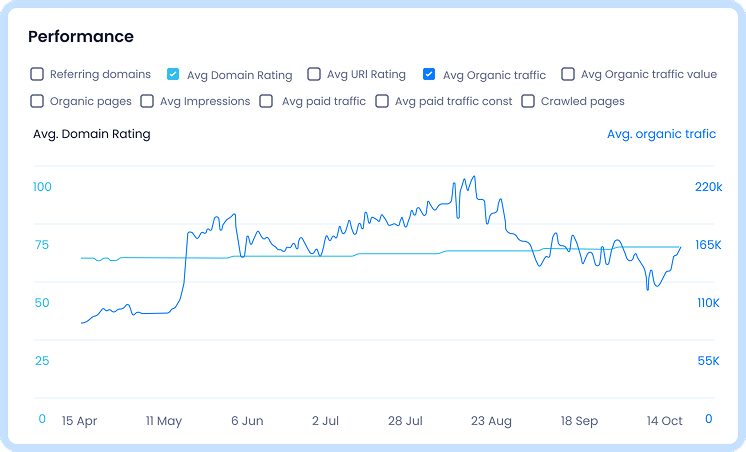Enable the Referring domains checkbox
Screen dimensions: 746x452
(37, 74)
